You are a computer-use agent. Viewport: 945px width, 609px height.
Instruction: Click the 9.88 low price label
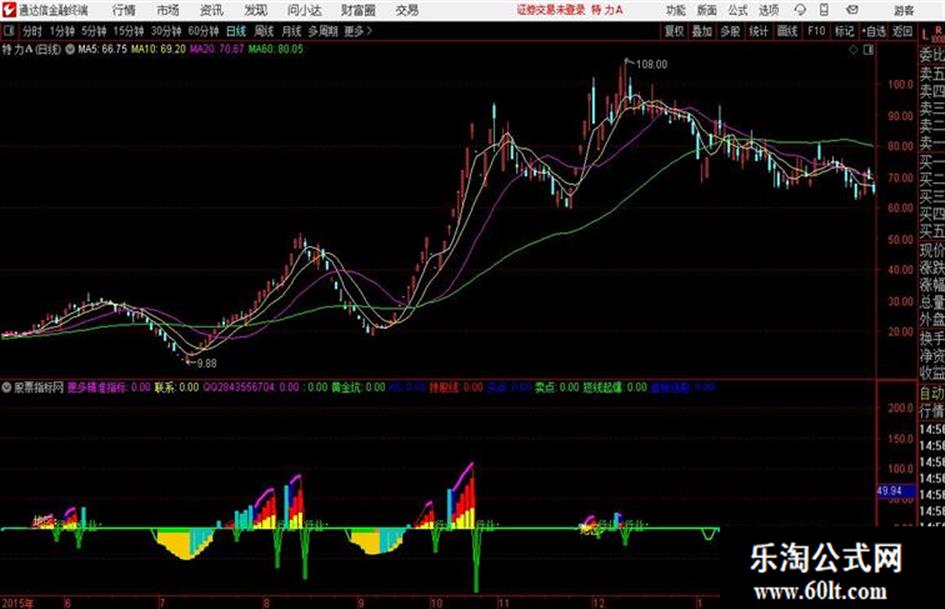(207, 364)
